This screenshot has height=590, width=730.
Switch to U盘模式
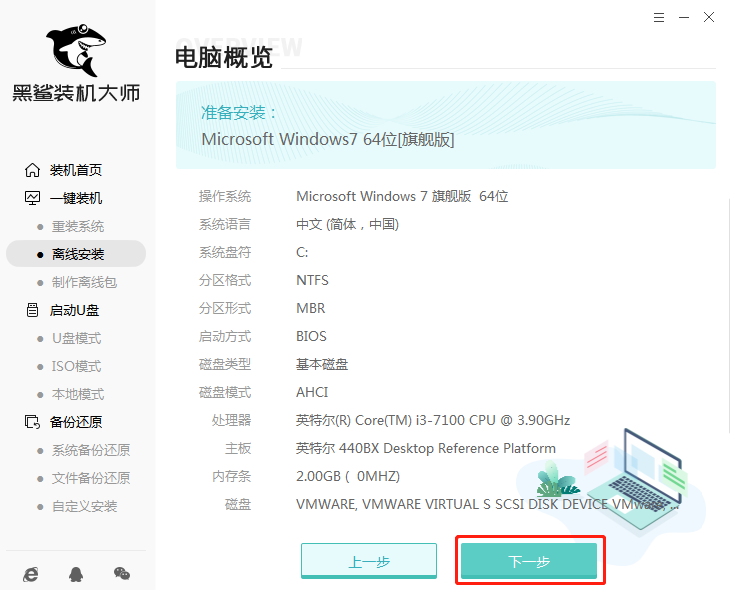pos(76,338)
